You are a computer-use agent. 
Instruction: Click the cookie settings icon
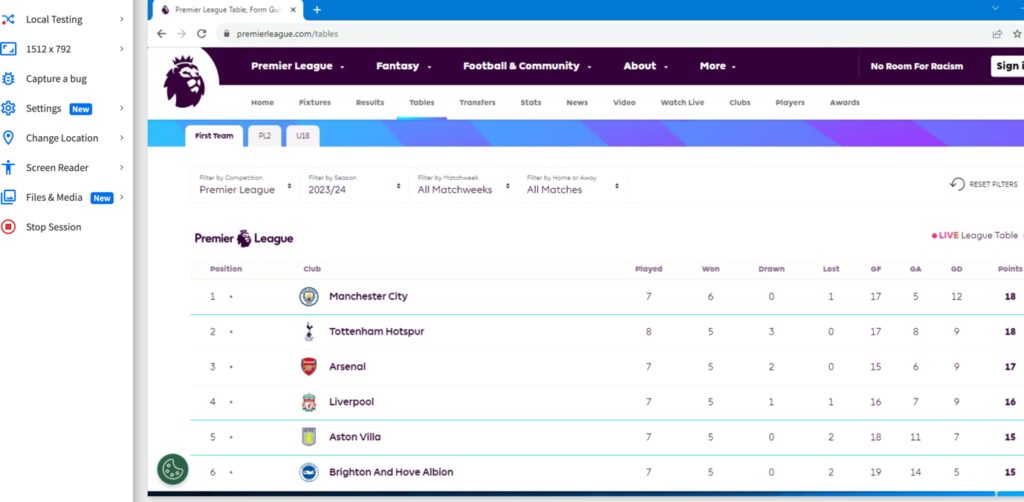pyautogui.click(x=172, y=469)
